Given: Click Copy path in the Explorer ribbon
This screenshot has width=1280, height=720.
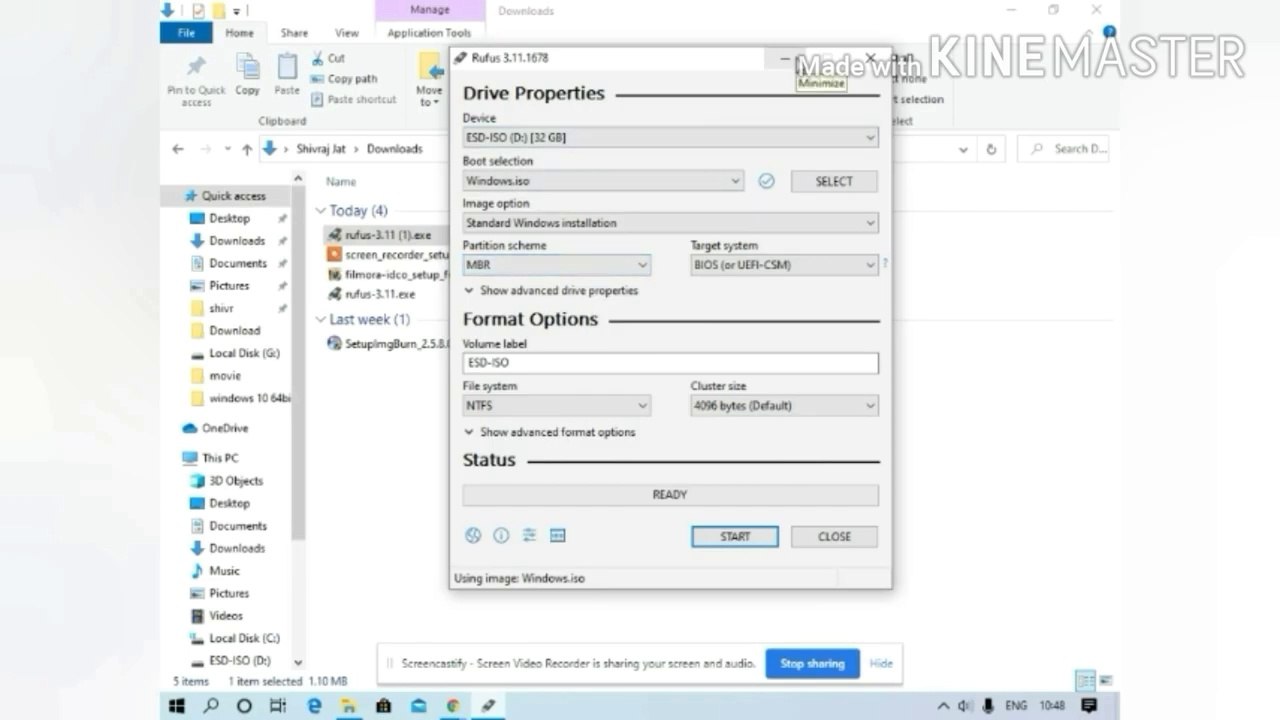Looking at the screenshot, I should click(x=344, y=79).
